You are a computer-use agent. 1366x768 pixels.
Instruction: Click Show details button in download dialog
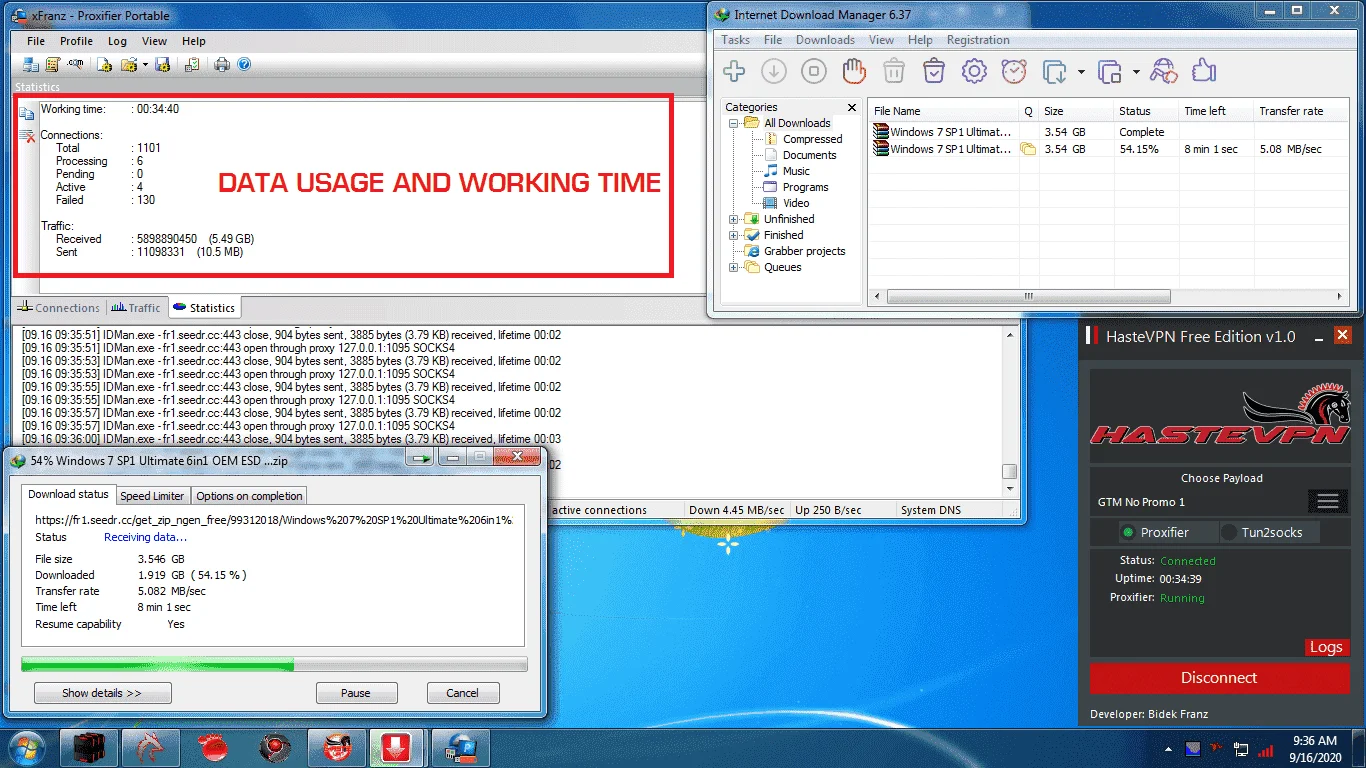click(102, 693)
